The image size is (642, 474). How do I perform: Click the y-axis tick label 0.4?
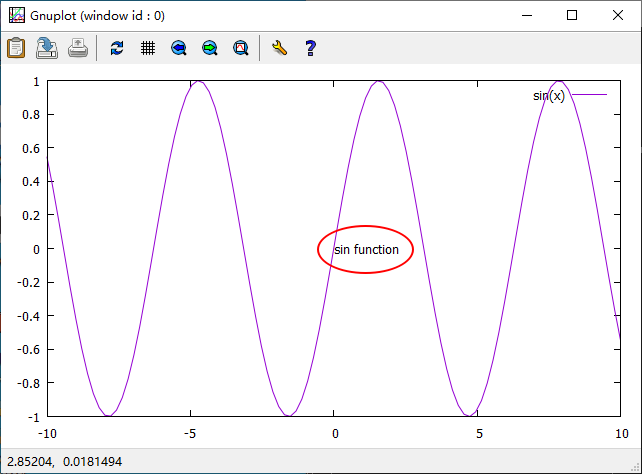(x=31, y=181)
